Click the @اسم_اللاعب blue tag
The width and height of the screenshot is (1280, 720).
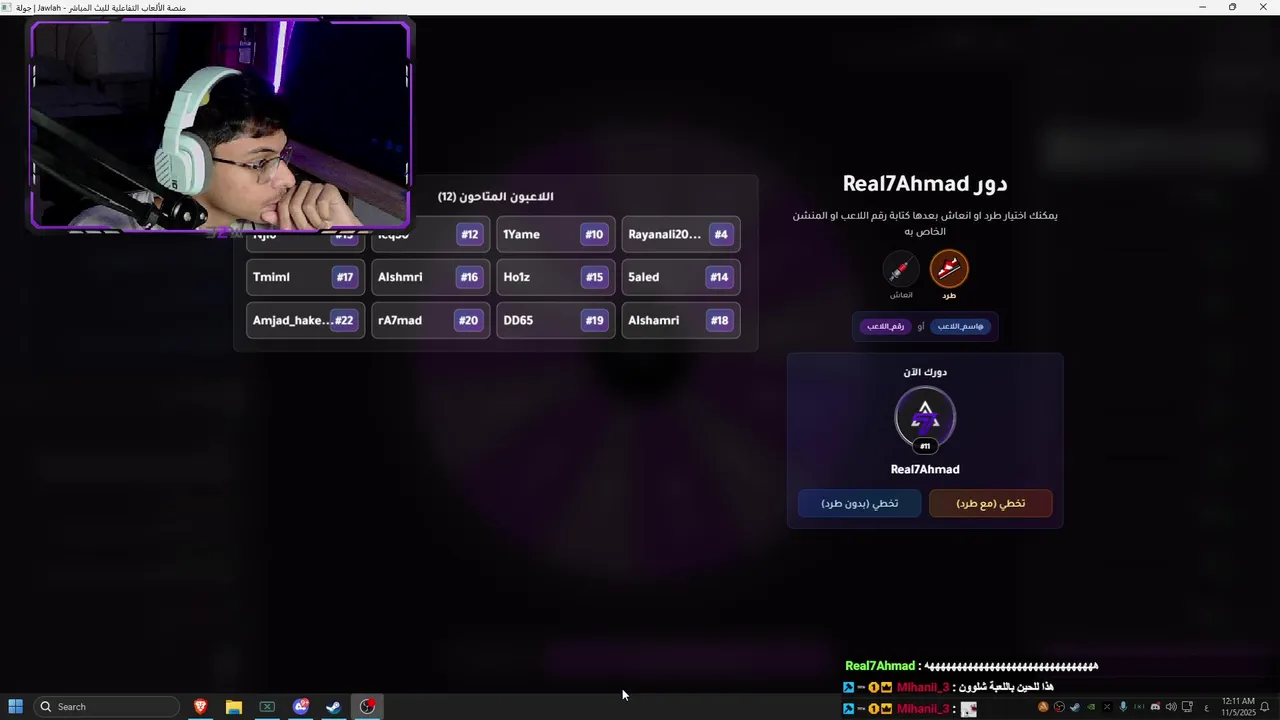[961, 326]
